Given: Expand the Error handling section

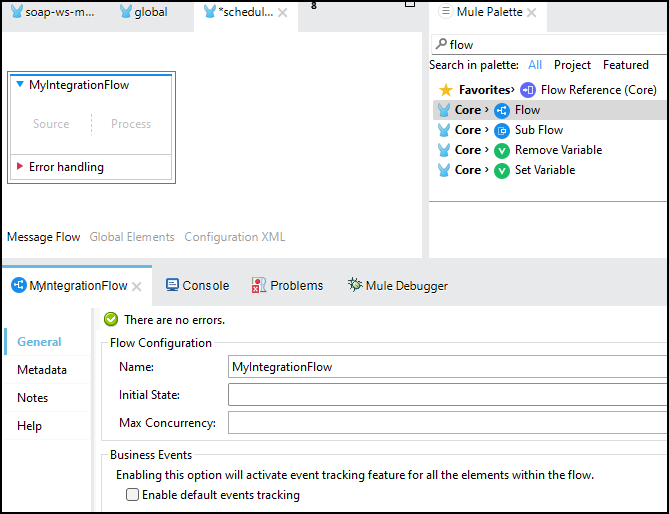Looking at the screenshot, I should (20, 167).
